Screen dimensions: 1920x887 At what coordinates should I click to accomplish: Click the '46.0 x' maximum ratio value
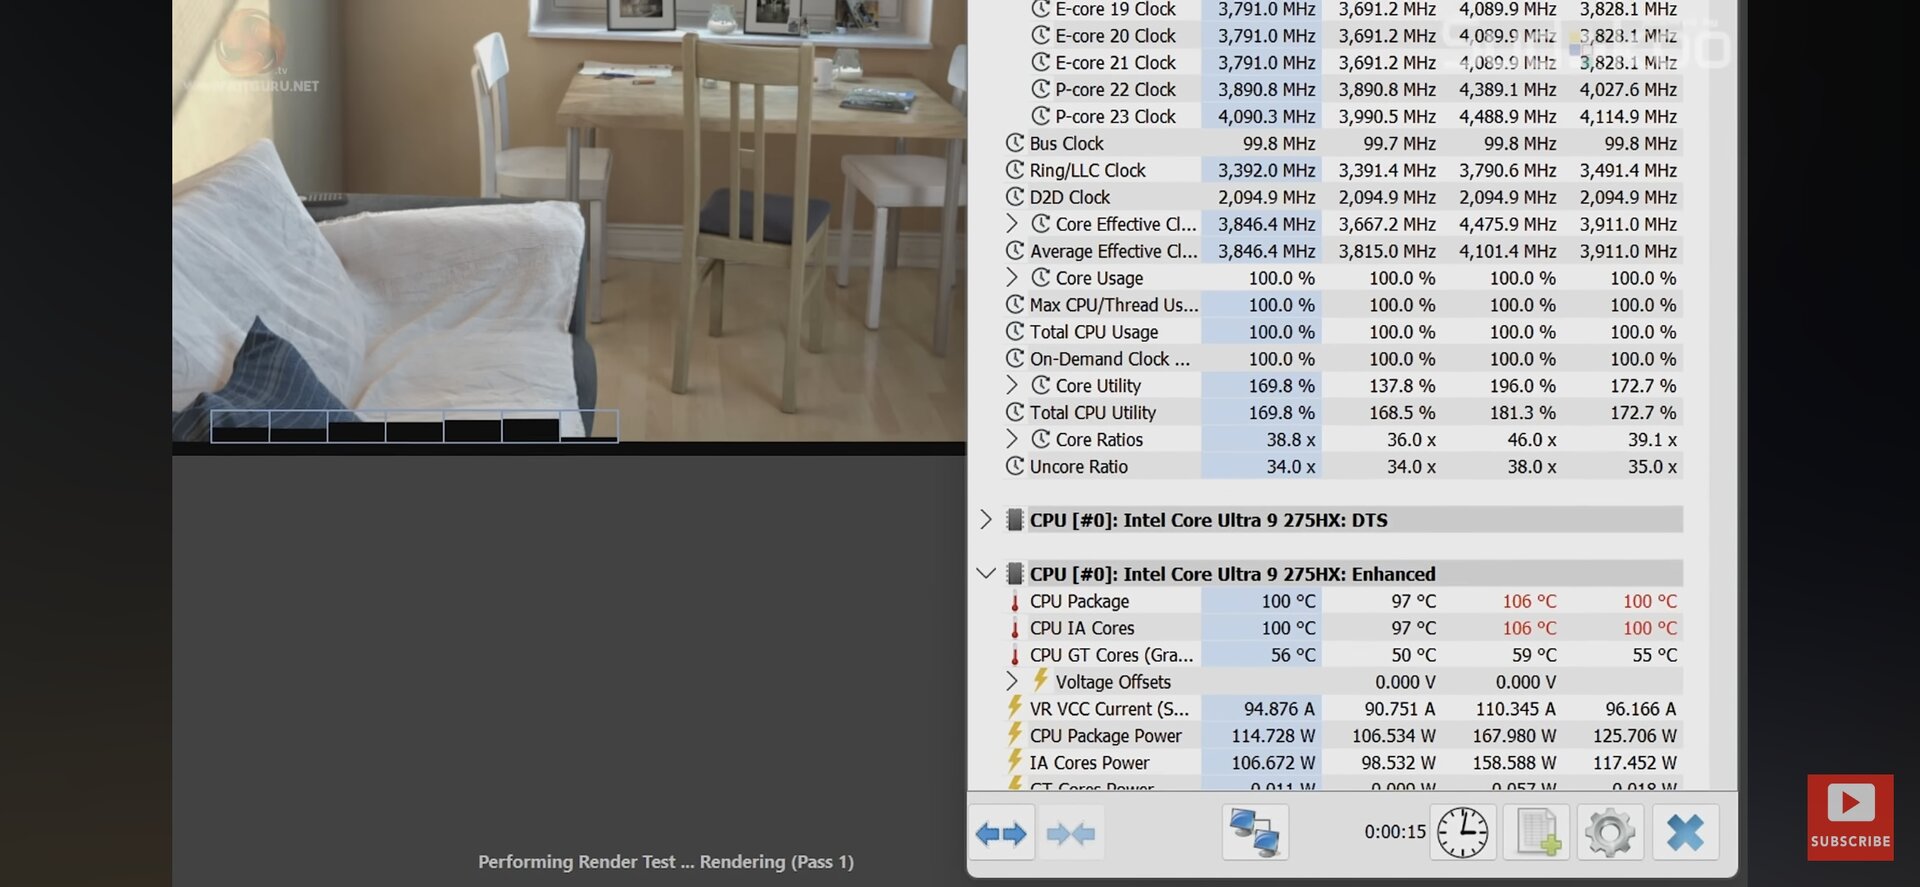(x=1532, y=440)
